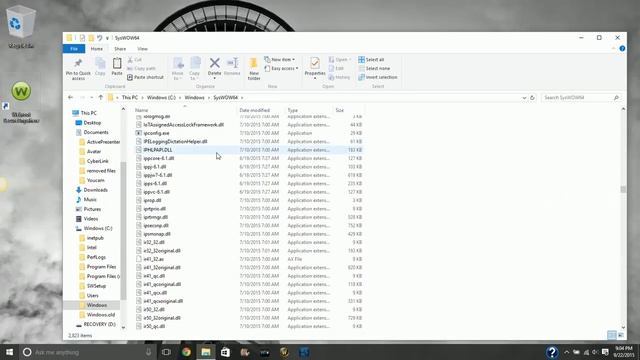Select the ipconfig.exe file
The height and width of the screenshot is (360, 640).
156,133
